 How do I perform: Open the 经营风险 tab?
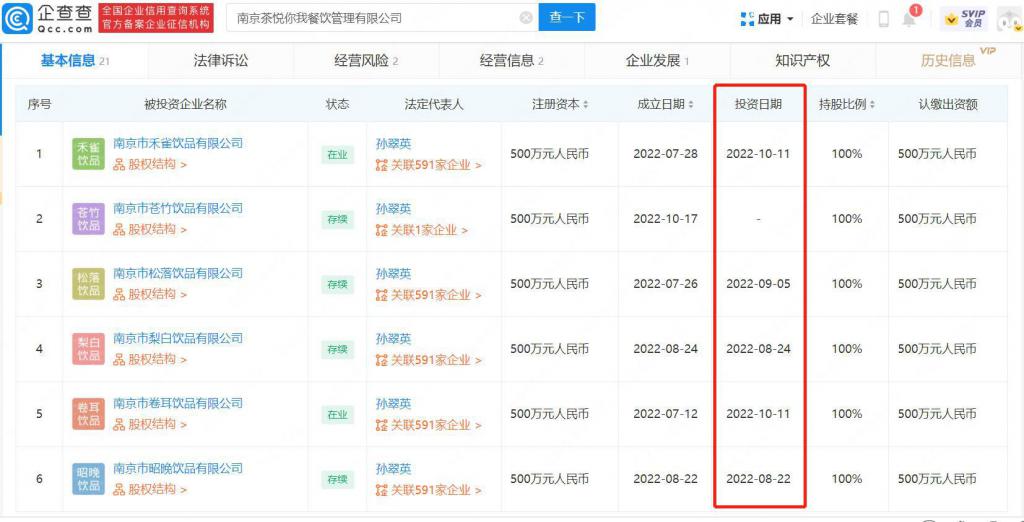click(x=366, y=61)
